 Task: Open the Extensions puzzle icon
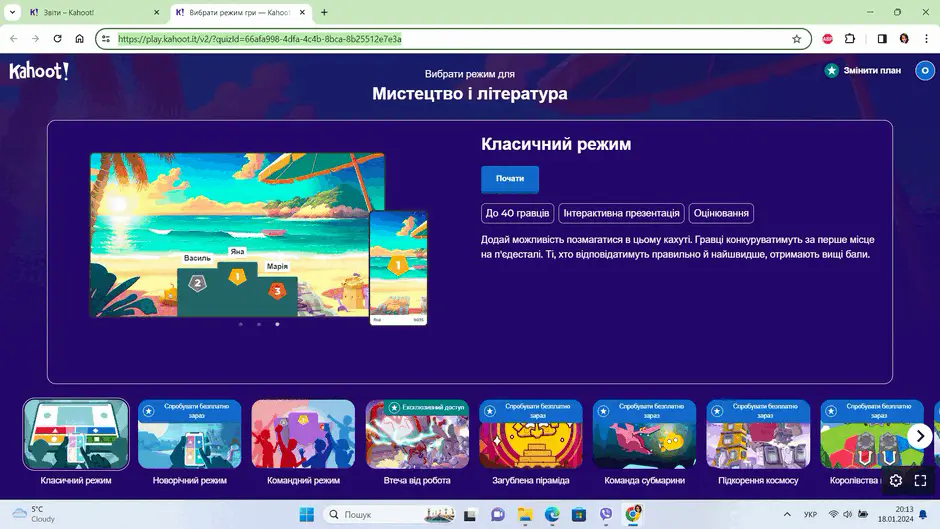(x=849, y=39)
